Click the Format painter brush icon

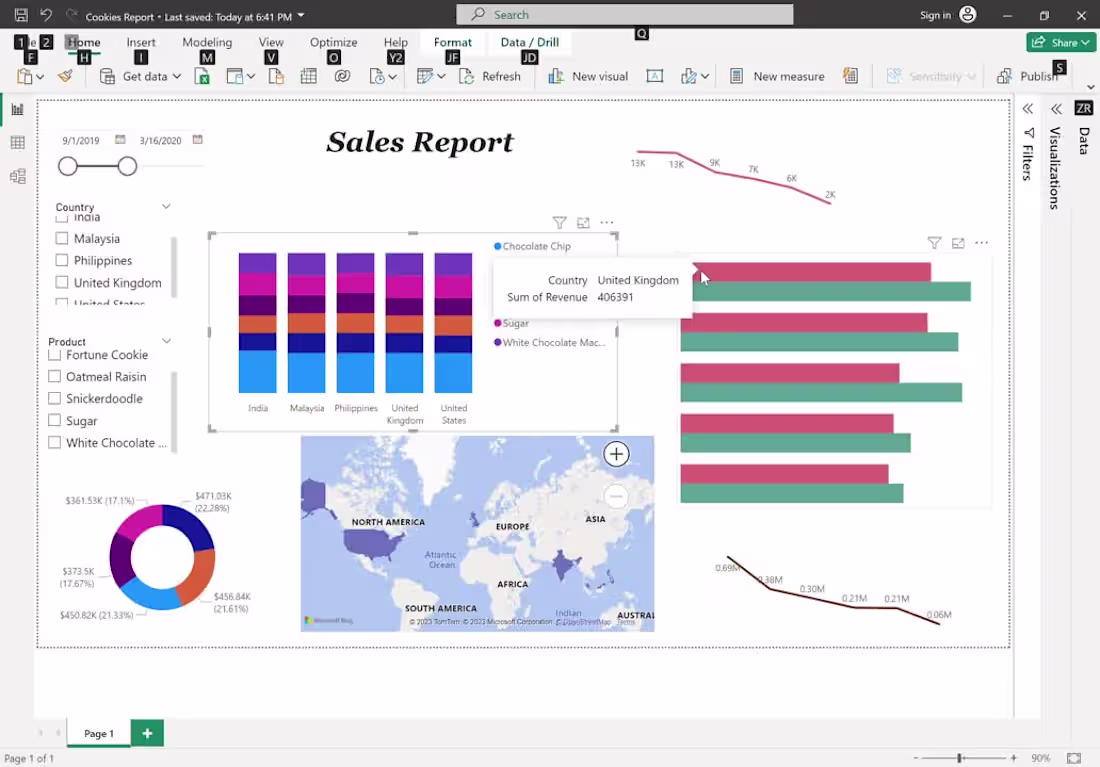pyautogui.click(x=65, y=76)
